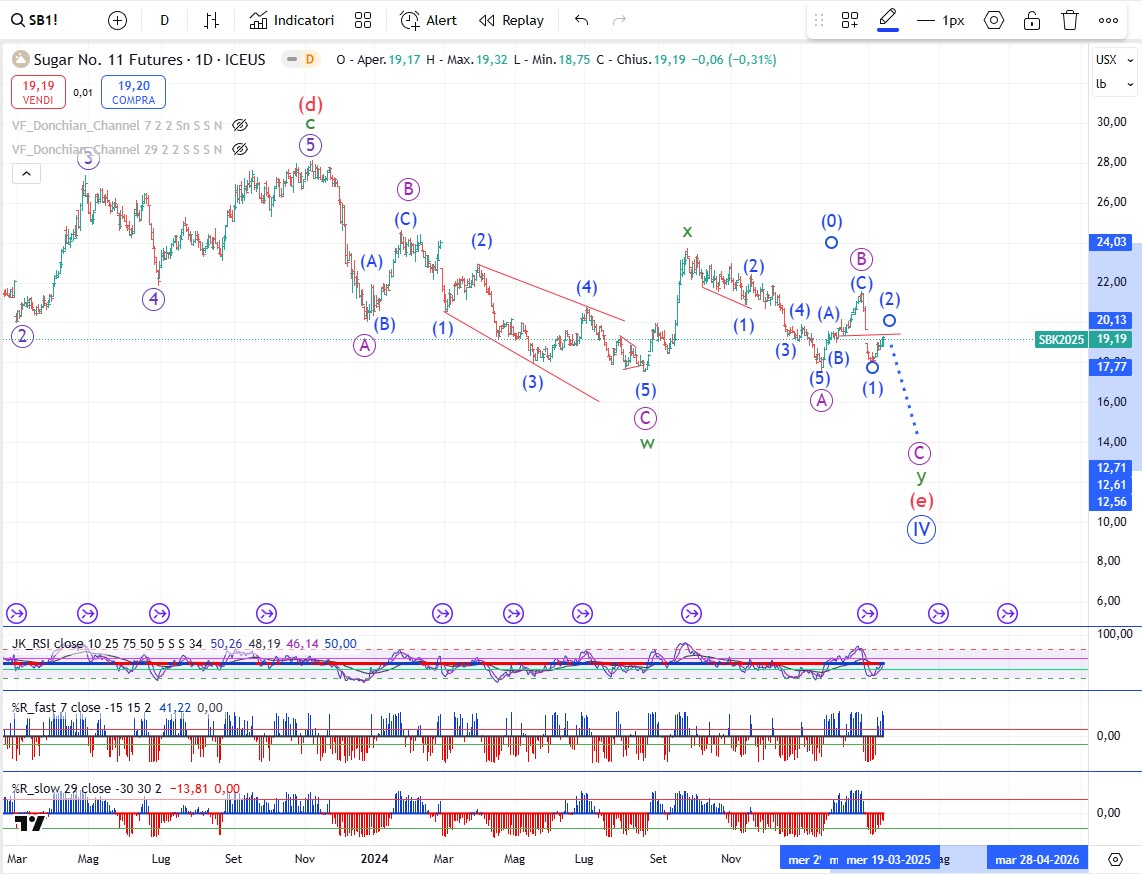Click the 19,19 VENDI sell button

38,92
